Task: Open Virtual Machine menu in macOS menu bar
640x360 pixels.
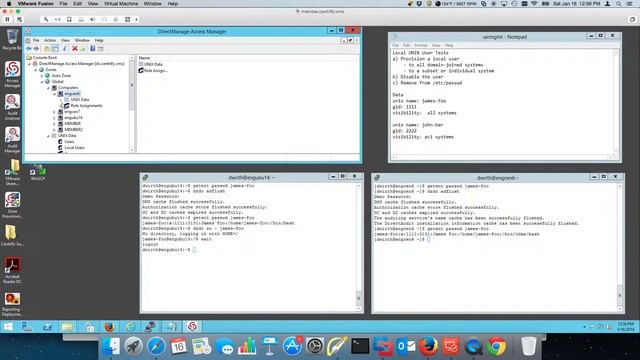Action: pos(121,4)
